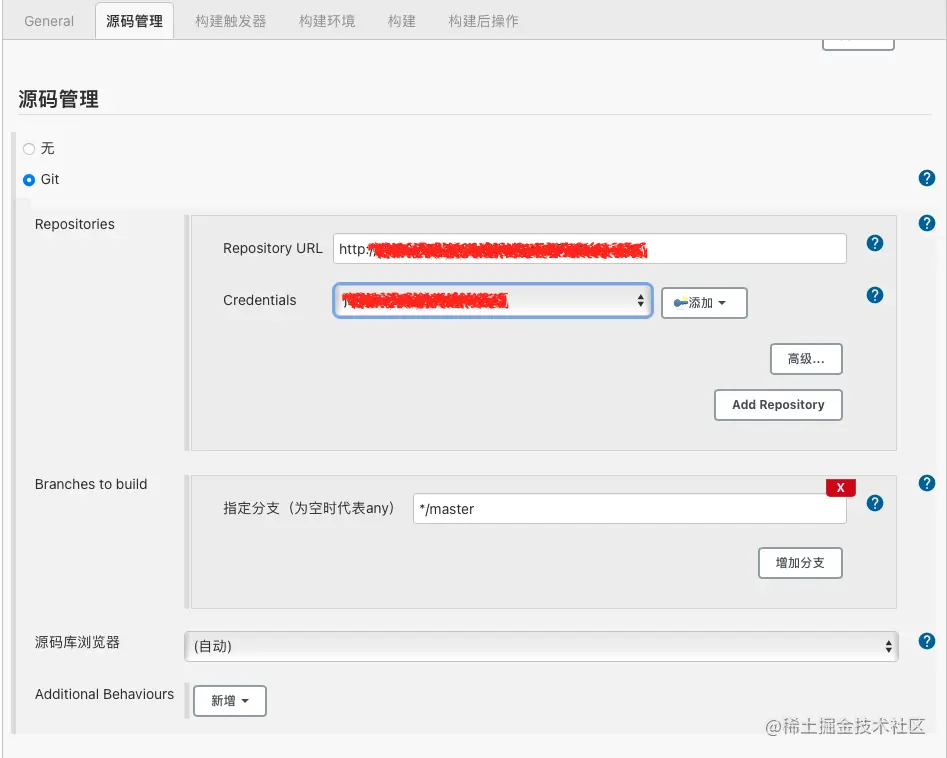This screenshot has height=758, width=947.
Task: Open help icon beside Repository URL
Action: point(875,243)
